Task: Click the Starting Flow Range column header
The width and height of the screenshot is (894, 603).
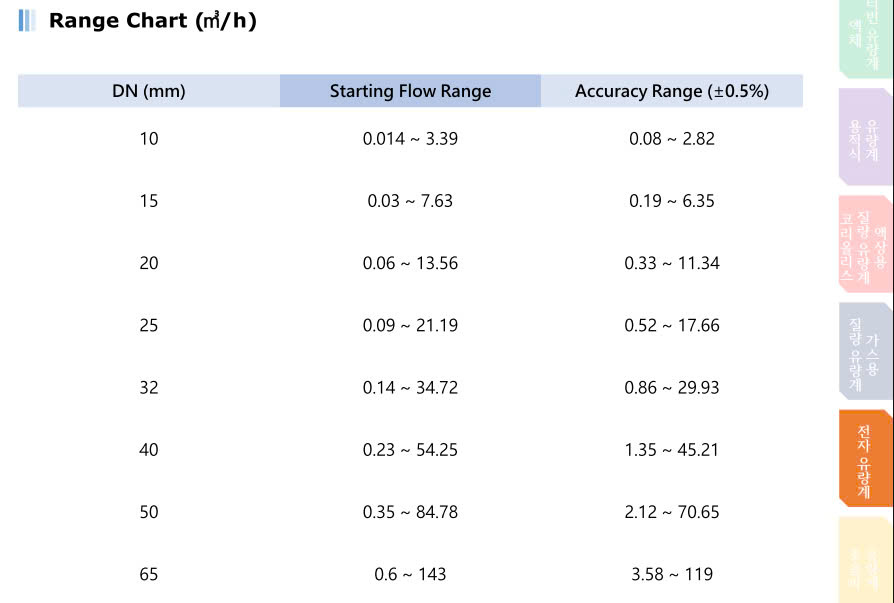Action: coord(411,91)
